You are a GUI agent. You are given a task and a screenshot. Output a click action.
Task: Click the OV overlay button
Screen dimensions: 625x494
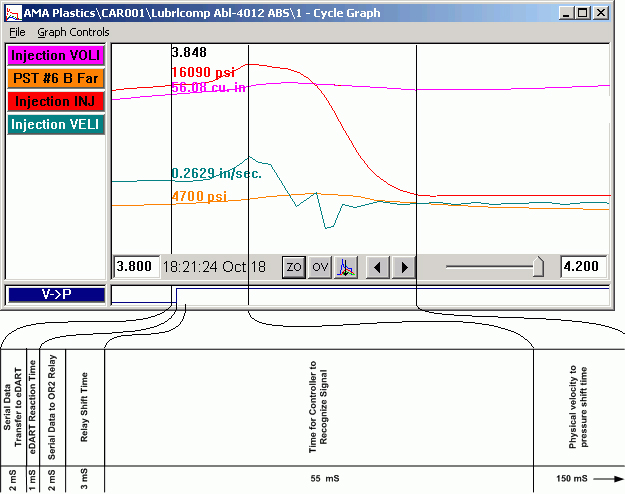click(x=320, y=267)
